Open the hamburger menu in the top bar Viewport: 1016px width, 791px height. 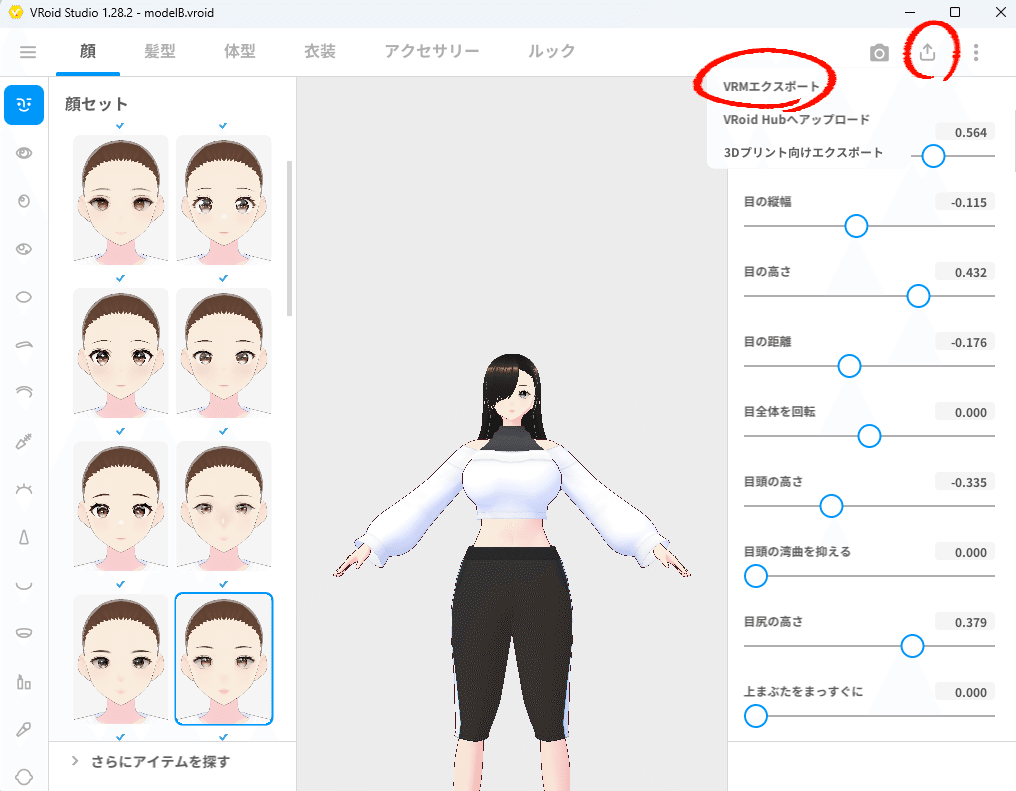coord(28,52)
